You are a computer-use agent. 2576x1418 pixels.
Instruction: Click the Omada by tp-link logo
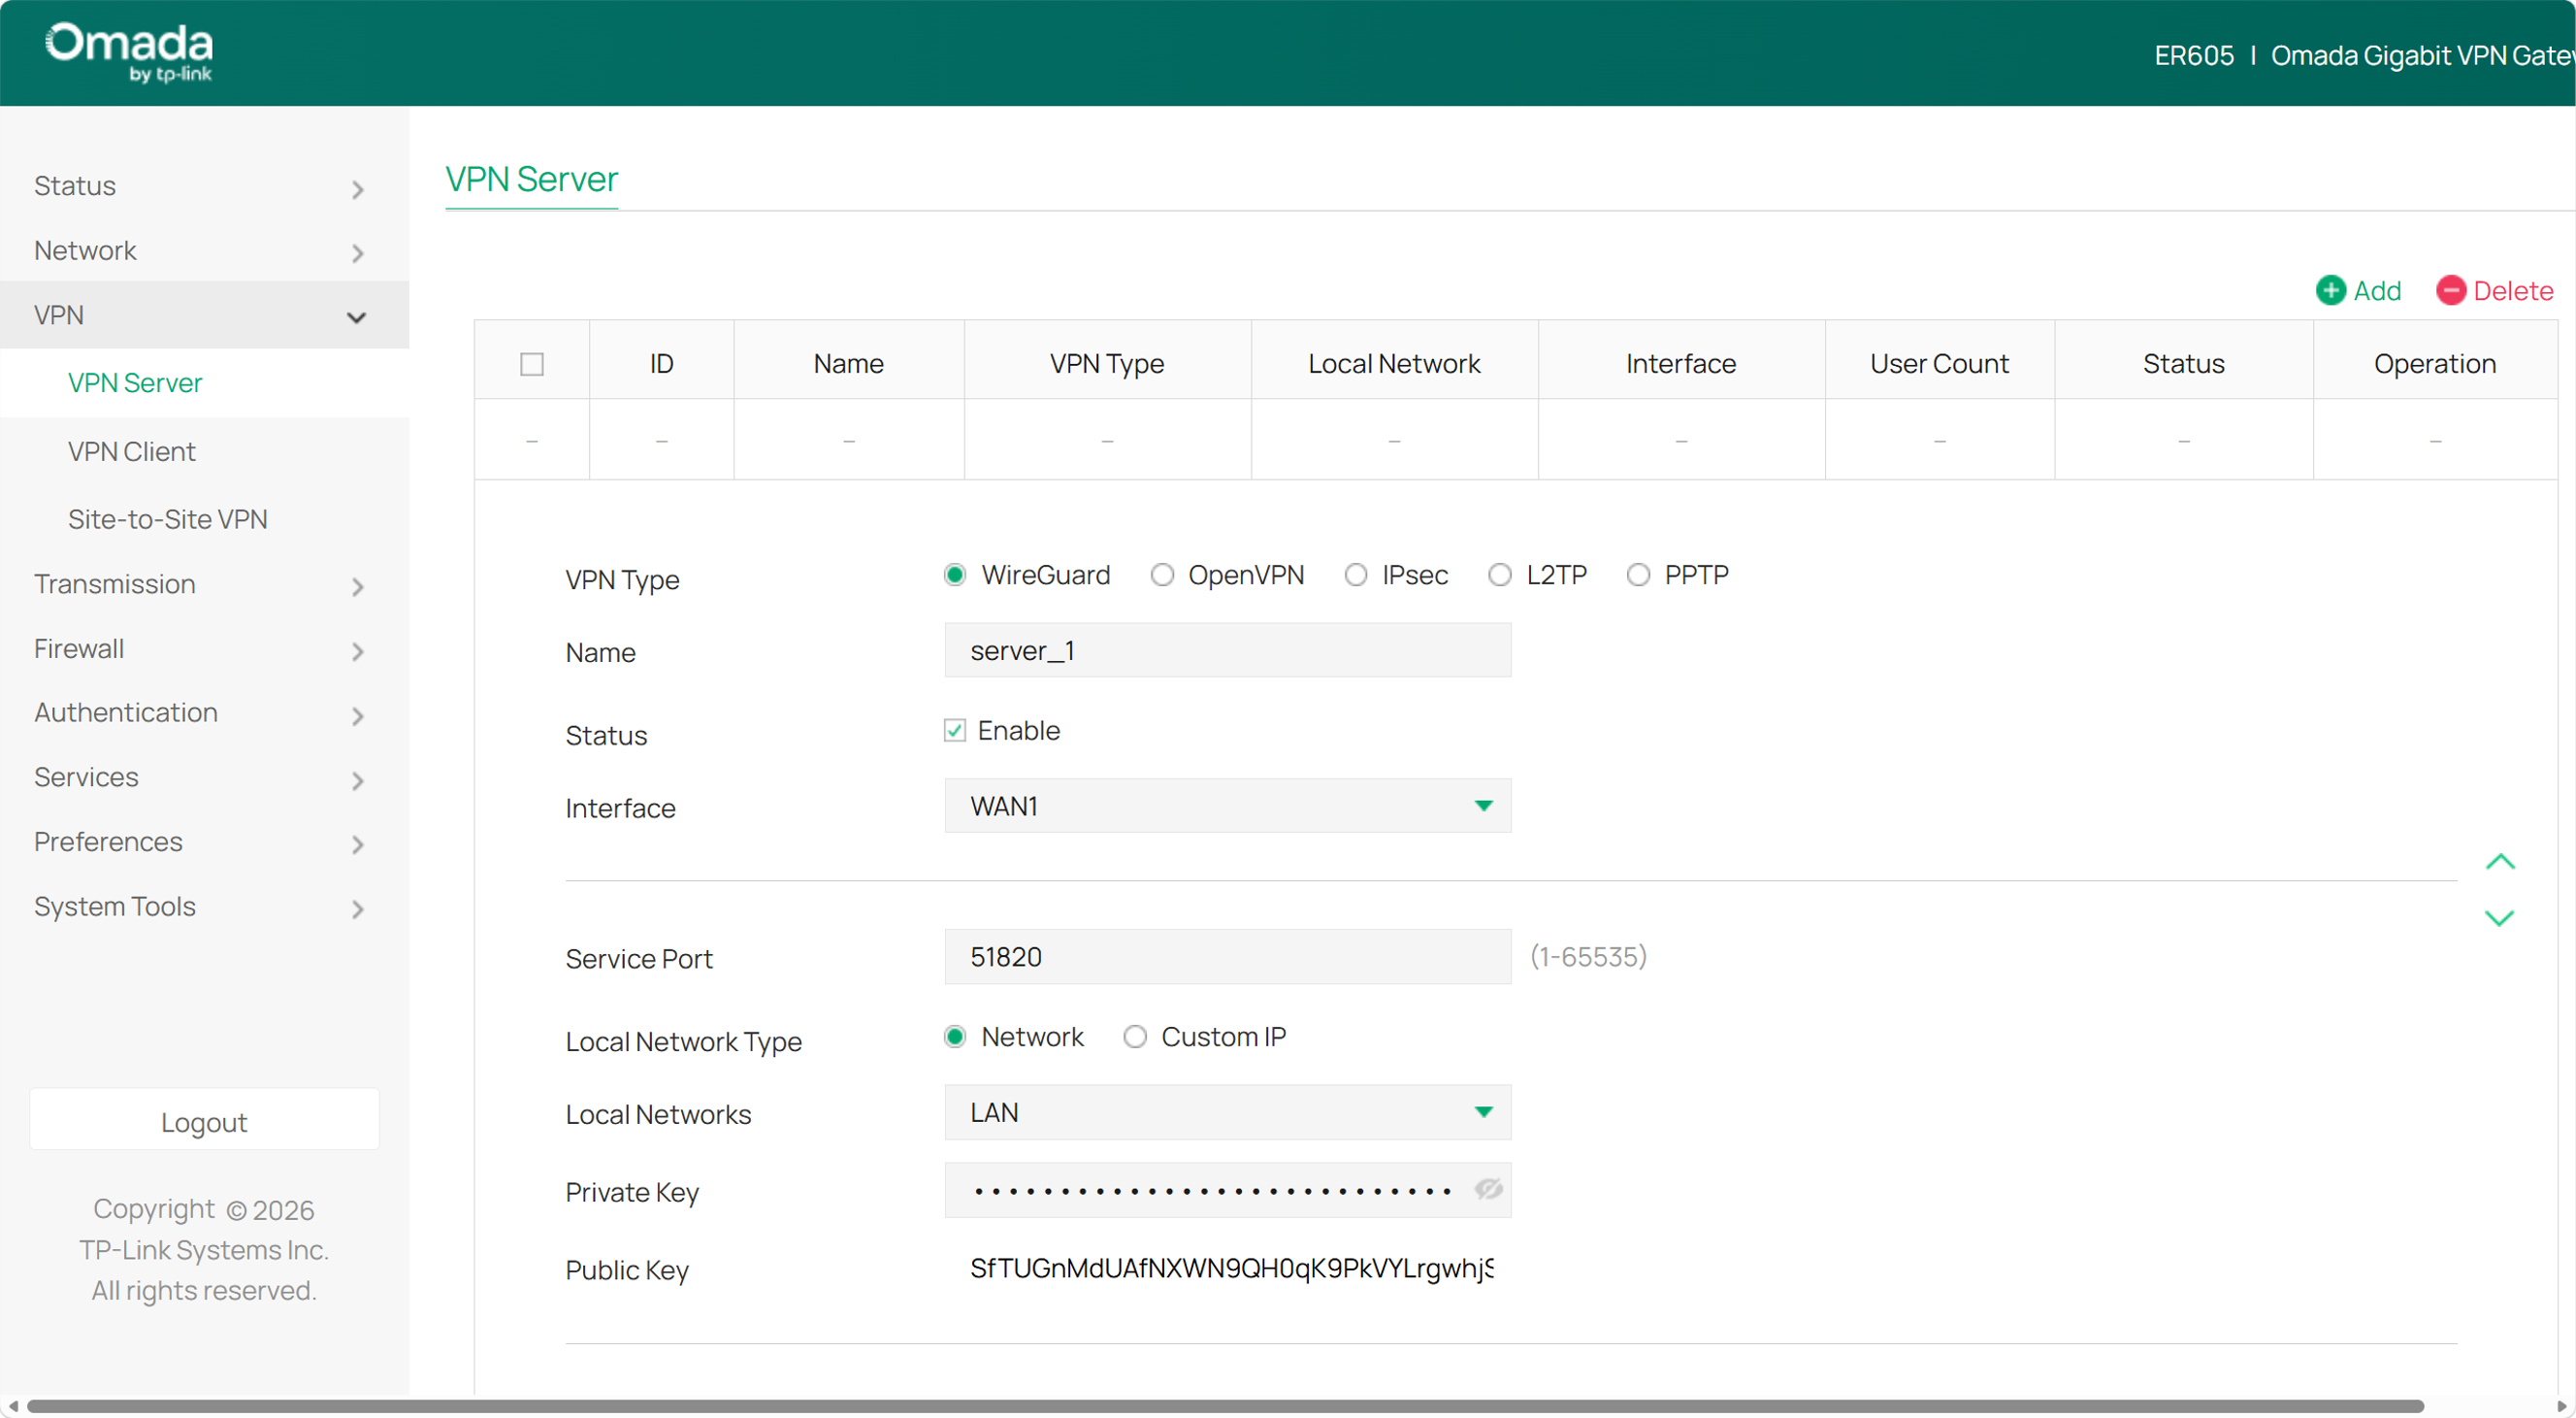click(x=129, y=52)
